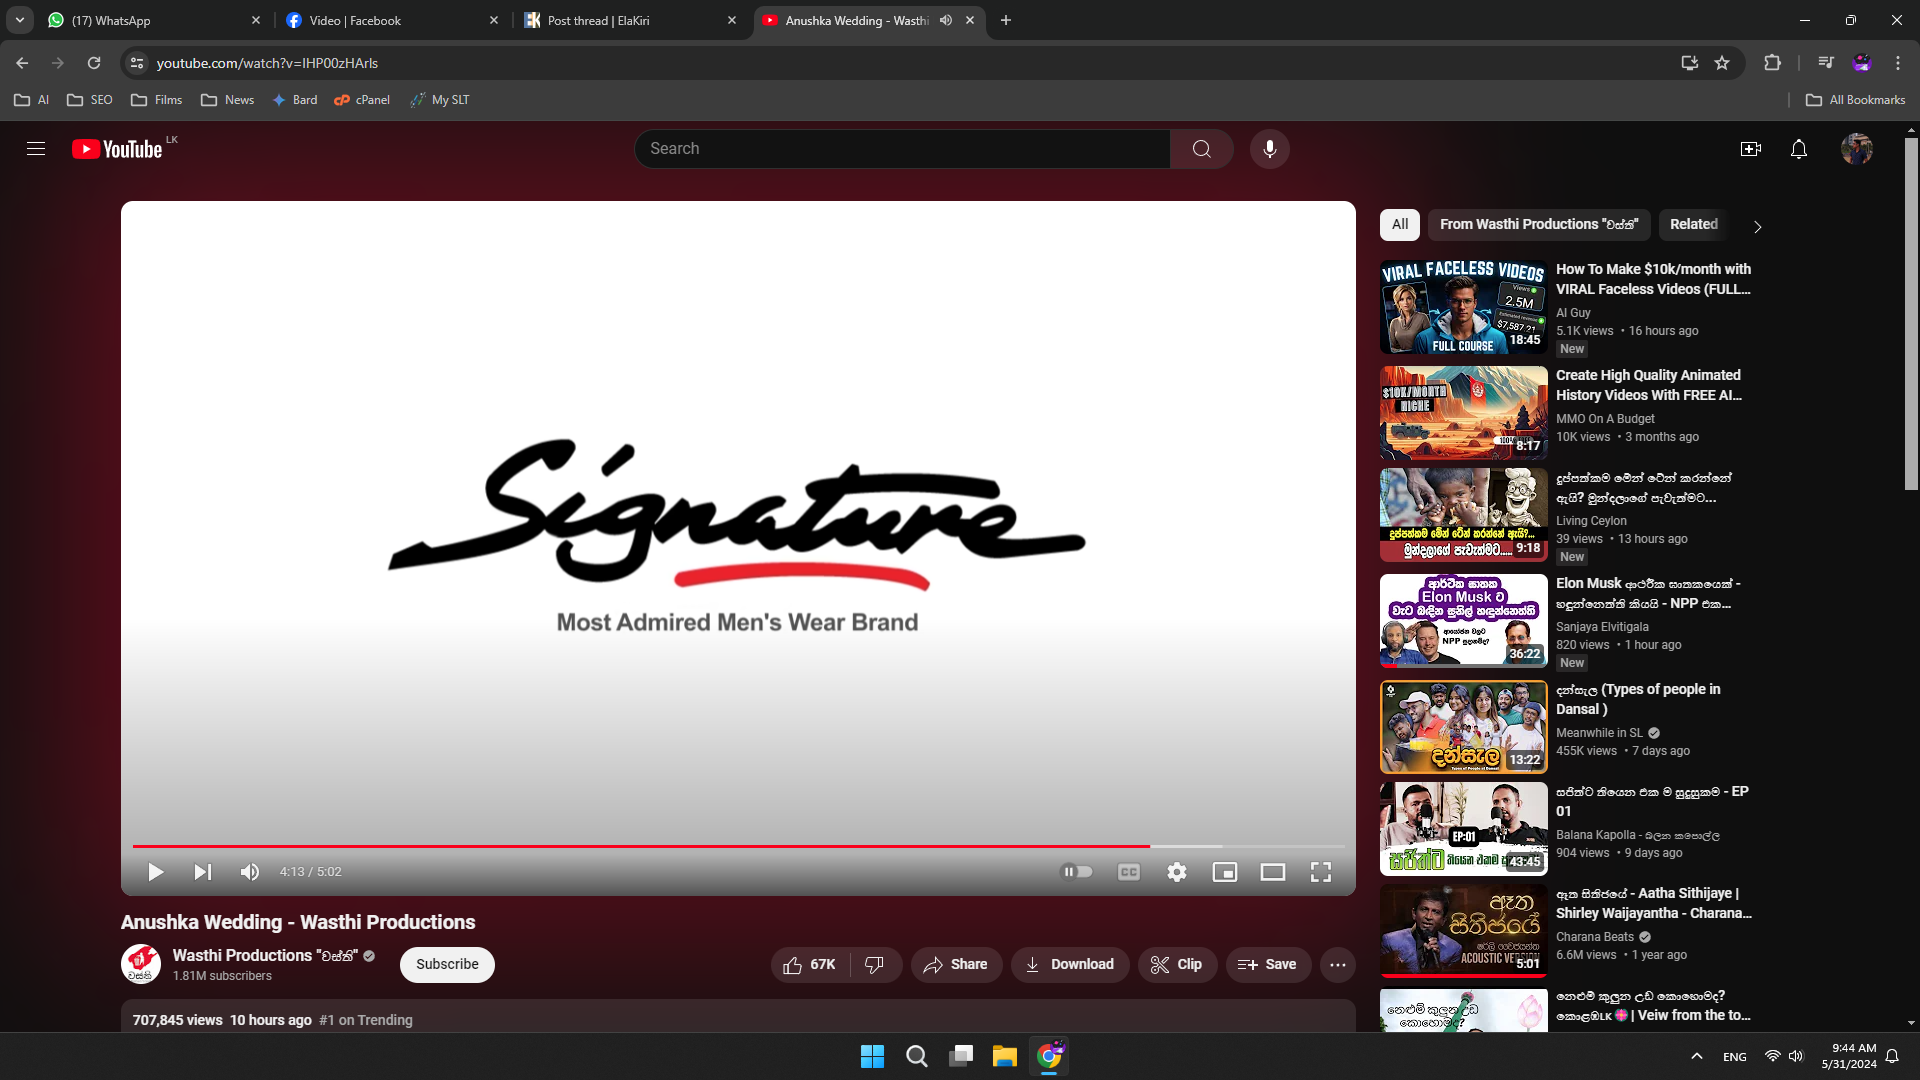1920x1080 pixels.
Task: Switch to the Post thread | ElaKiri tab
Action: (630, 20)
